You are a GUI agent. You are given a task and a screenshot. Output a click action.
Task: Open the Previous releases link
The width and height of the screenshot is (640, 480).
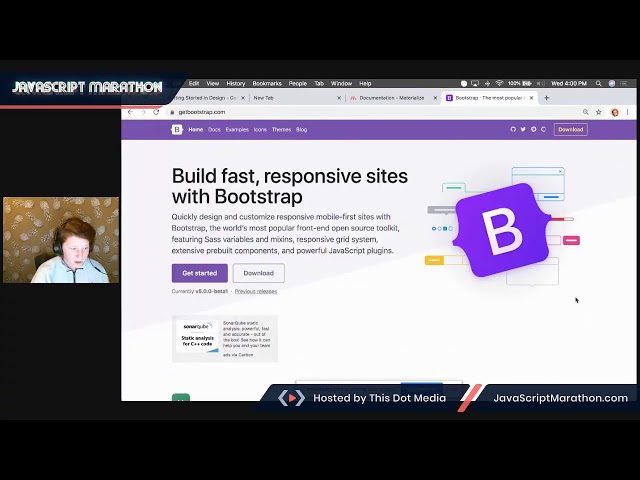coord(256,291)
